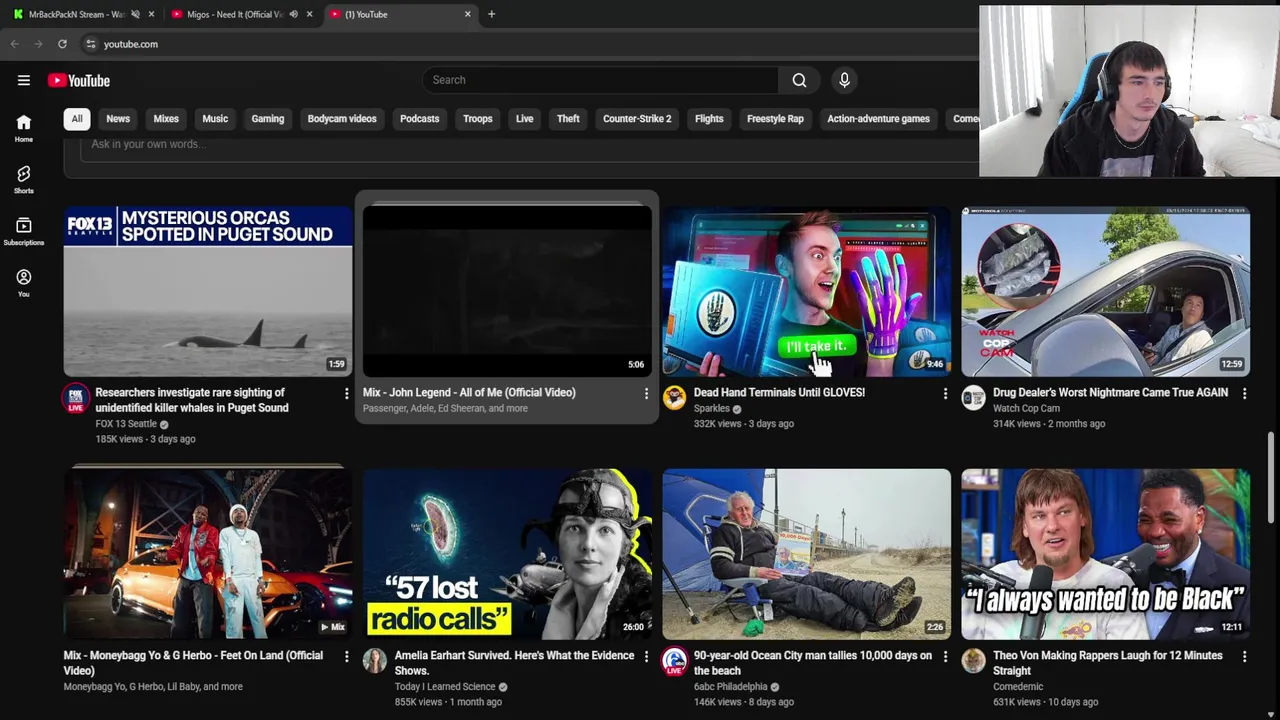Select the Podcasts filter chip

pyautogui.click(x=420, y=119)
